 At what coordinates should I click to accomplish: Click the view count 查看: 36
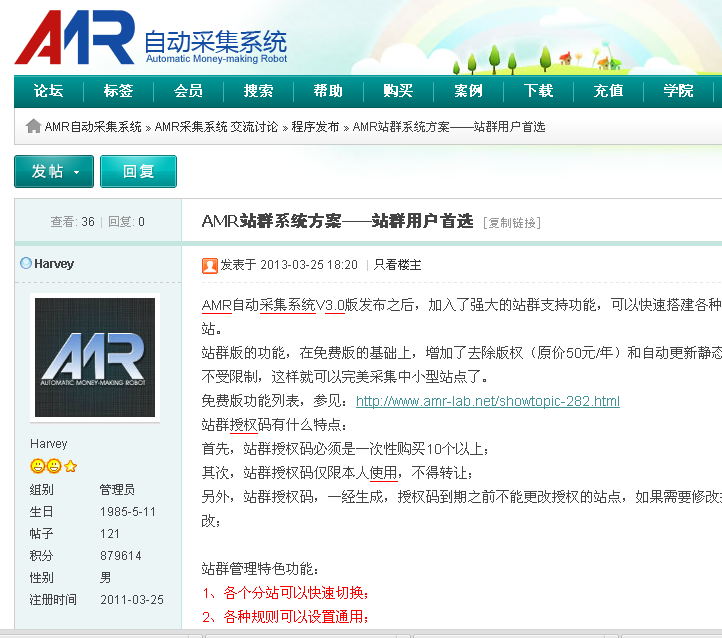(x=72, y=222)
